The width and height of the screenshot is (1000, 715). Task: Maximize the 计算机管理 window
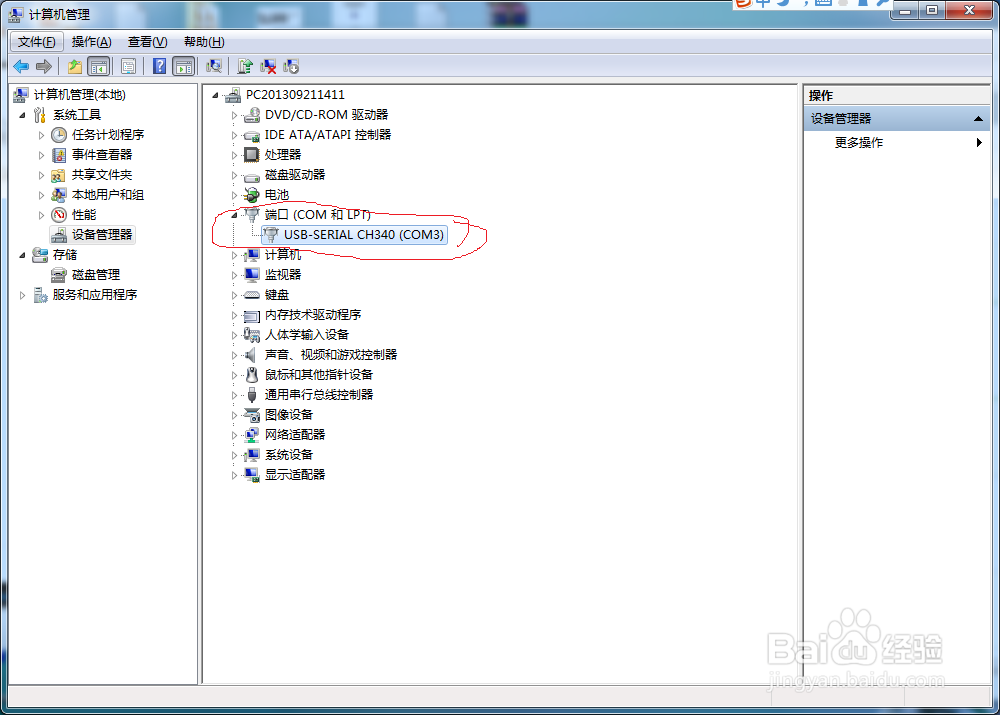tap(932, 10)
